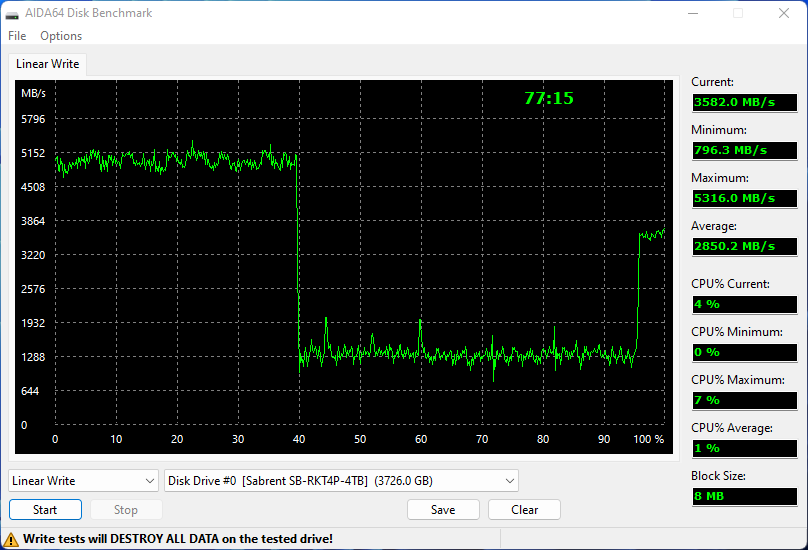
Task: Click the CPU% Current 4 % field
Action: pyautogui.click(x=745, y=304)
